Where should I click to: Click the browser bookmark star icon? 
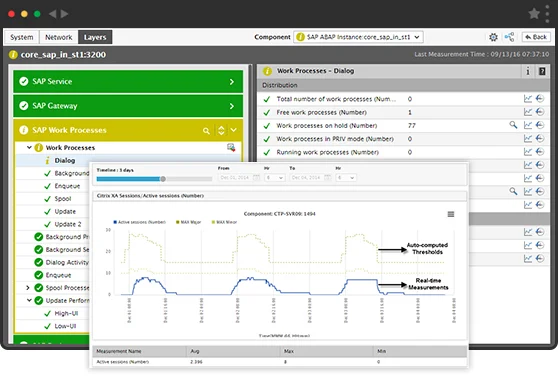534,14
